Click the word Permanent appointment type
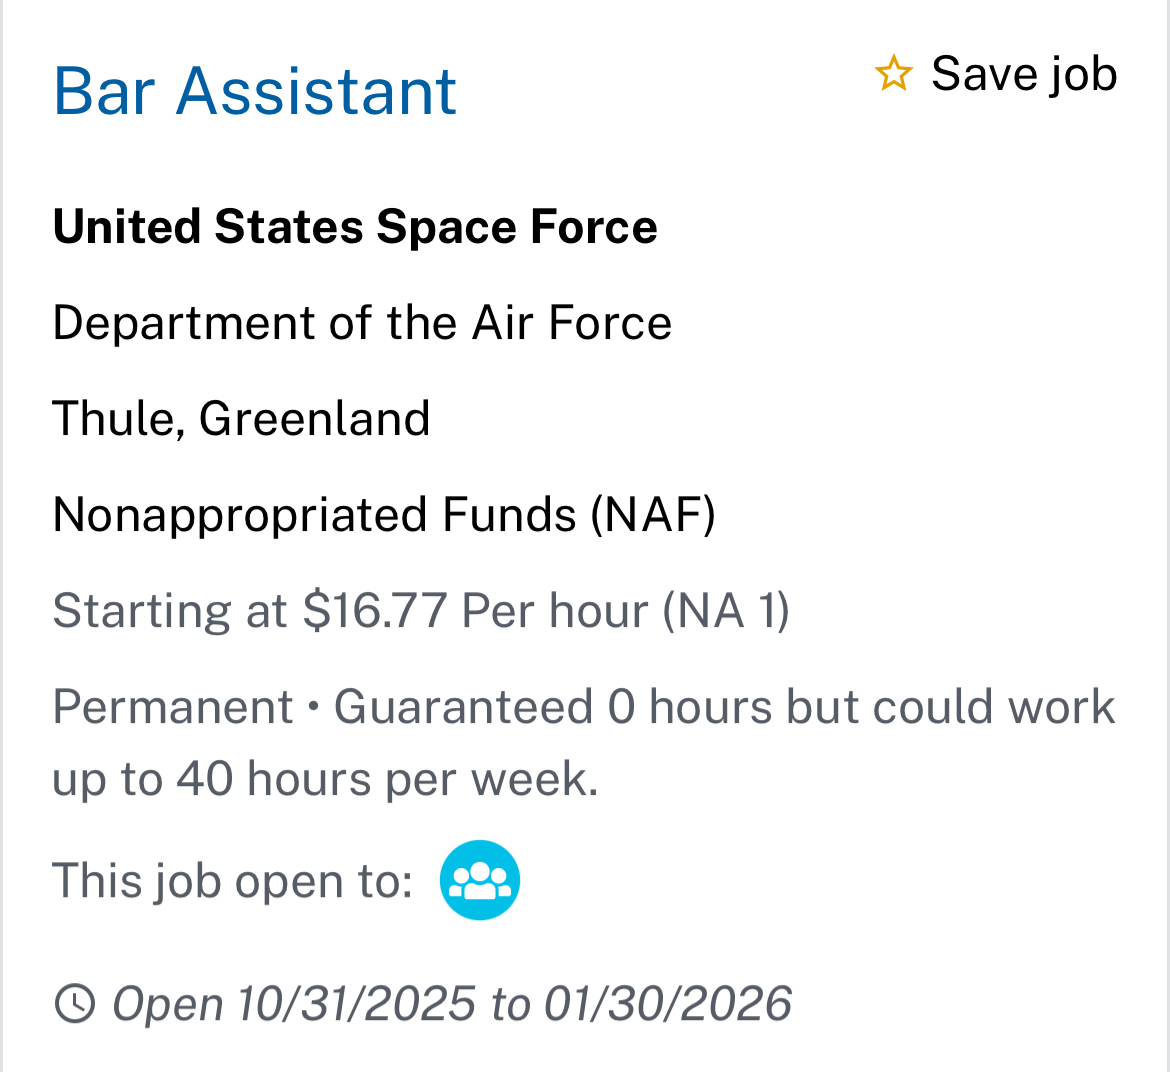This screenshot has width=1170, height=1072. point(172,707)
